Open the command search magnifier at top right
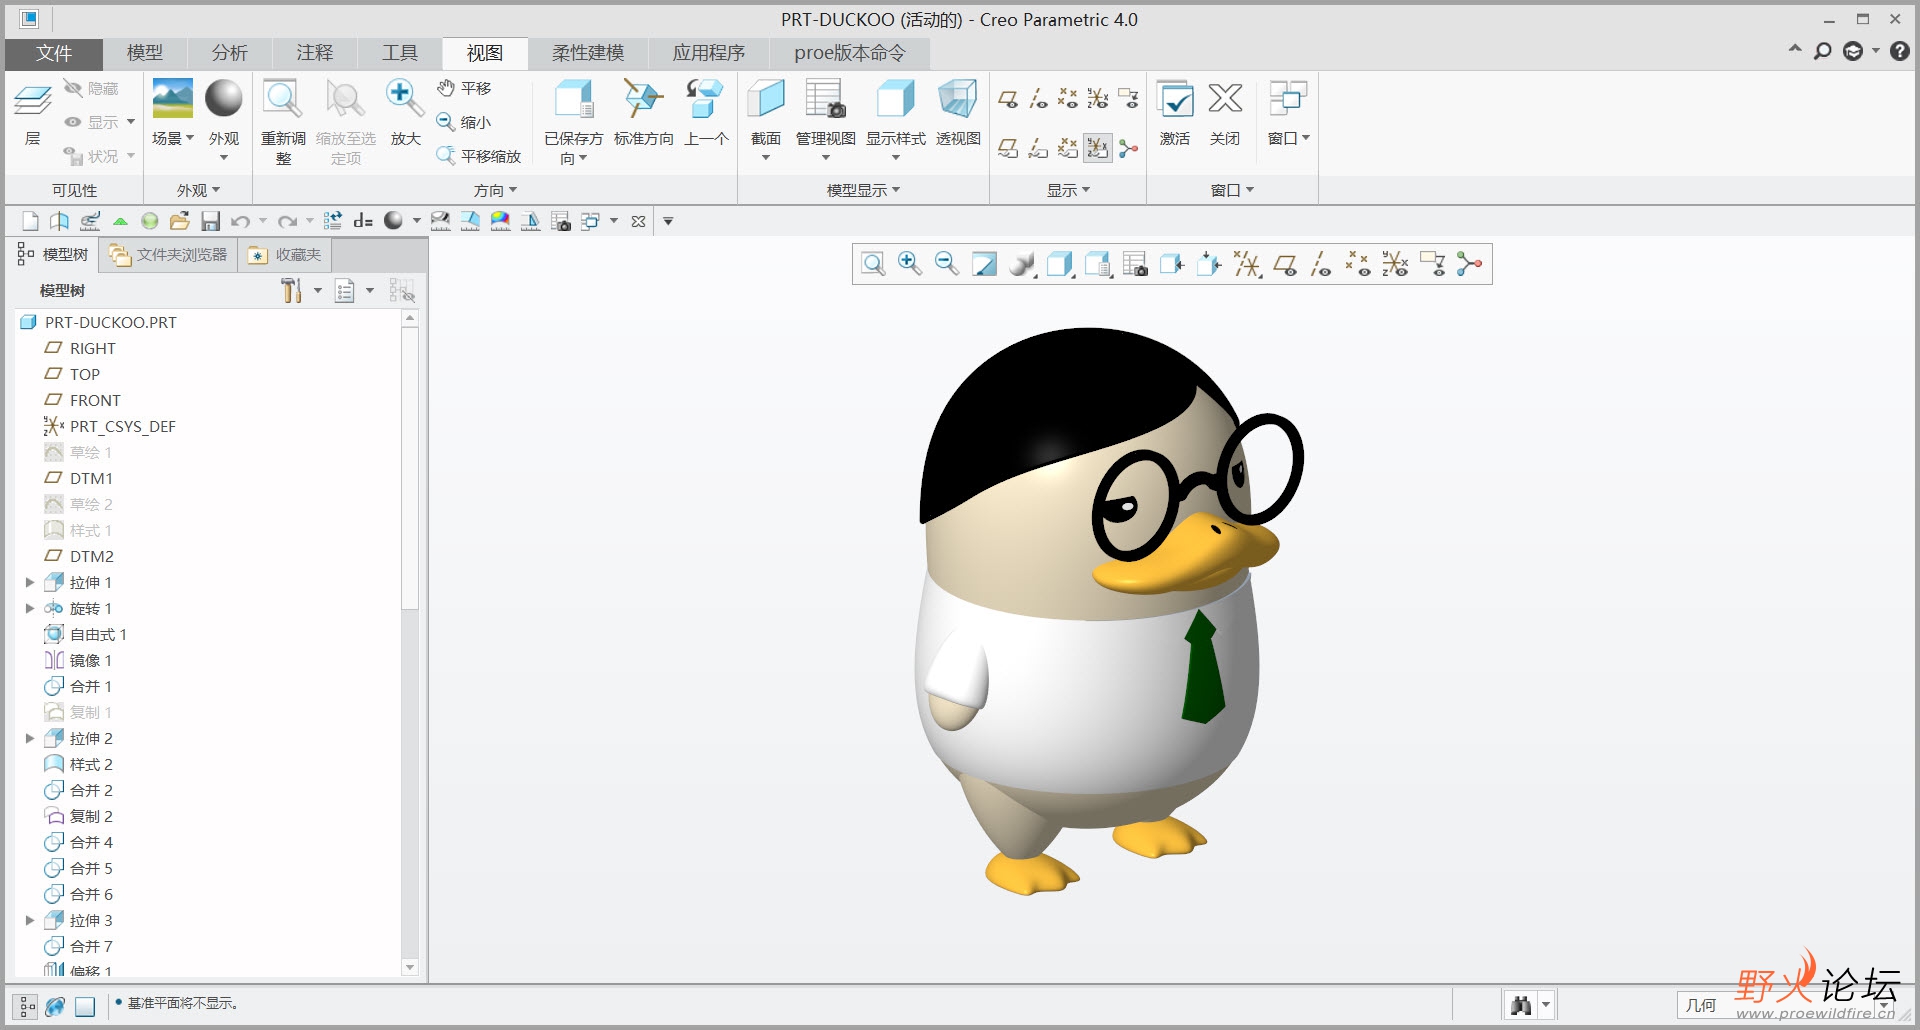 [1823, 51]
